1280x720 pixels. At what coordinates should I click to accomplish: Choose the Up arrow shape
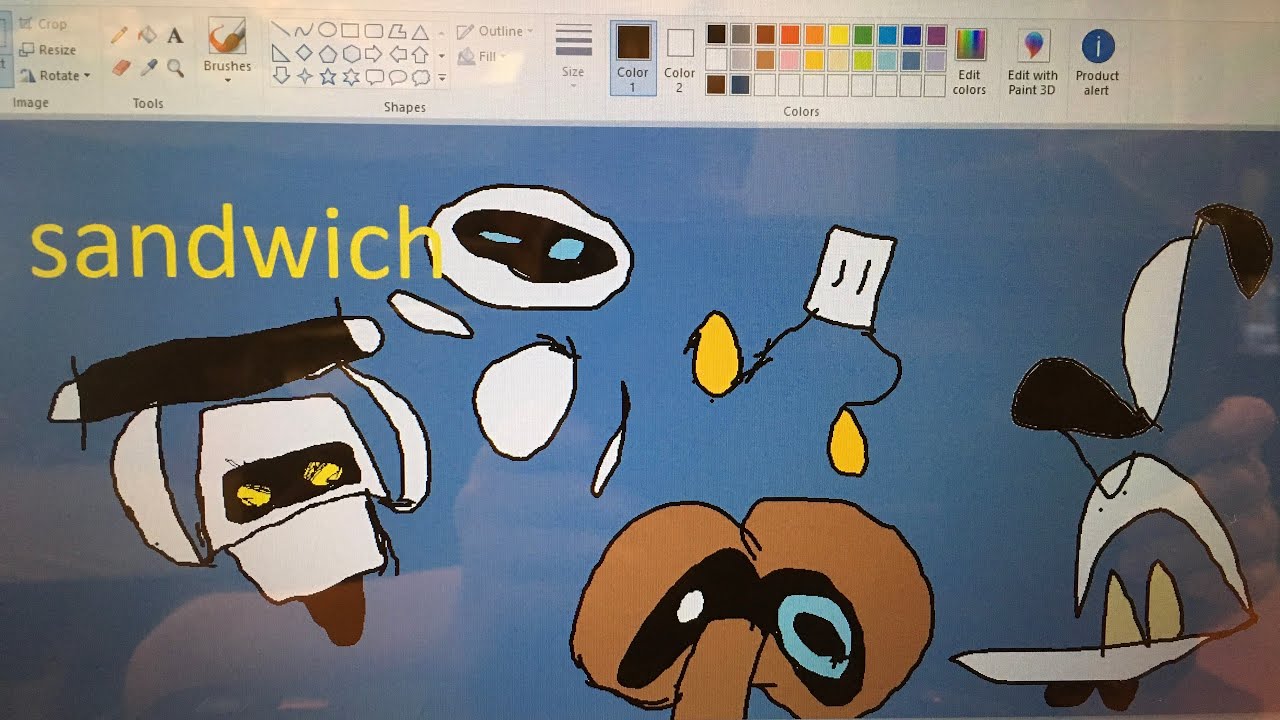tap(420, 54)
